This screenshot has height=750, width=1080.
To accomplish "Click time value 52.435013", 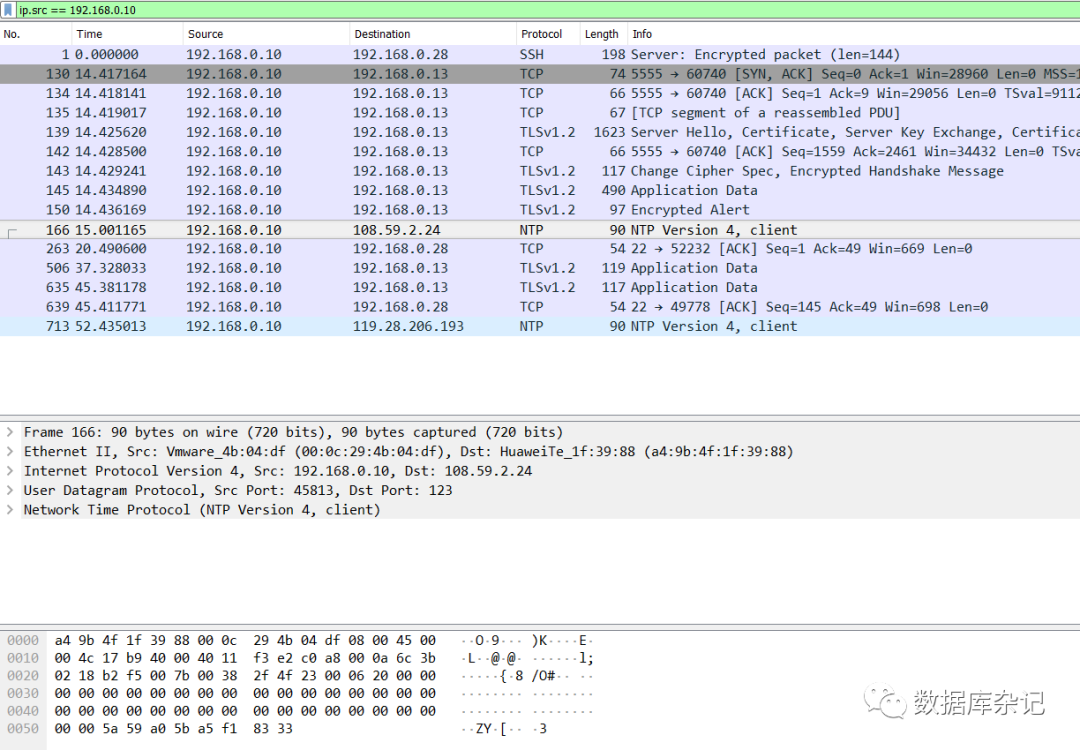I will 110,326.
